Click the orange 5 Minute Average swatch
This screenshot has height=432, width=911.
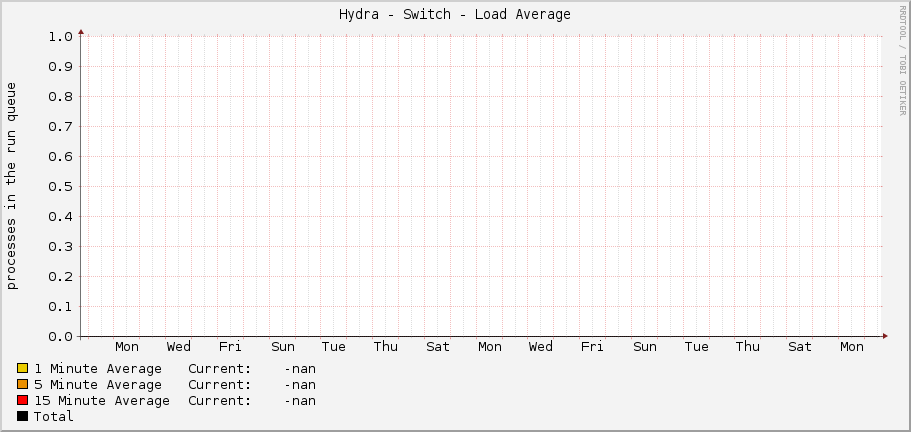coord(23,384)
